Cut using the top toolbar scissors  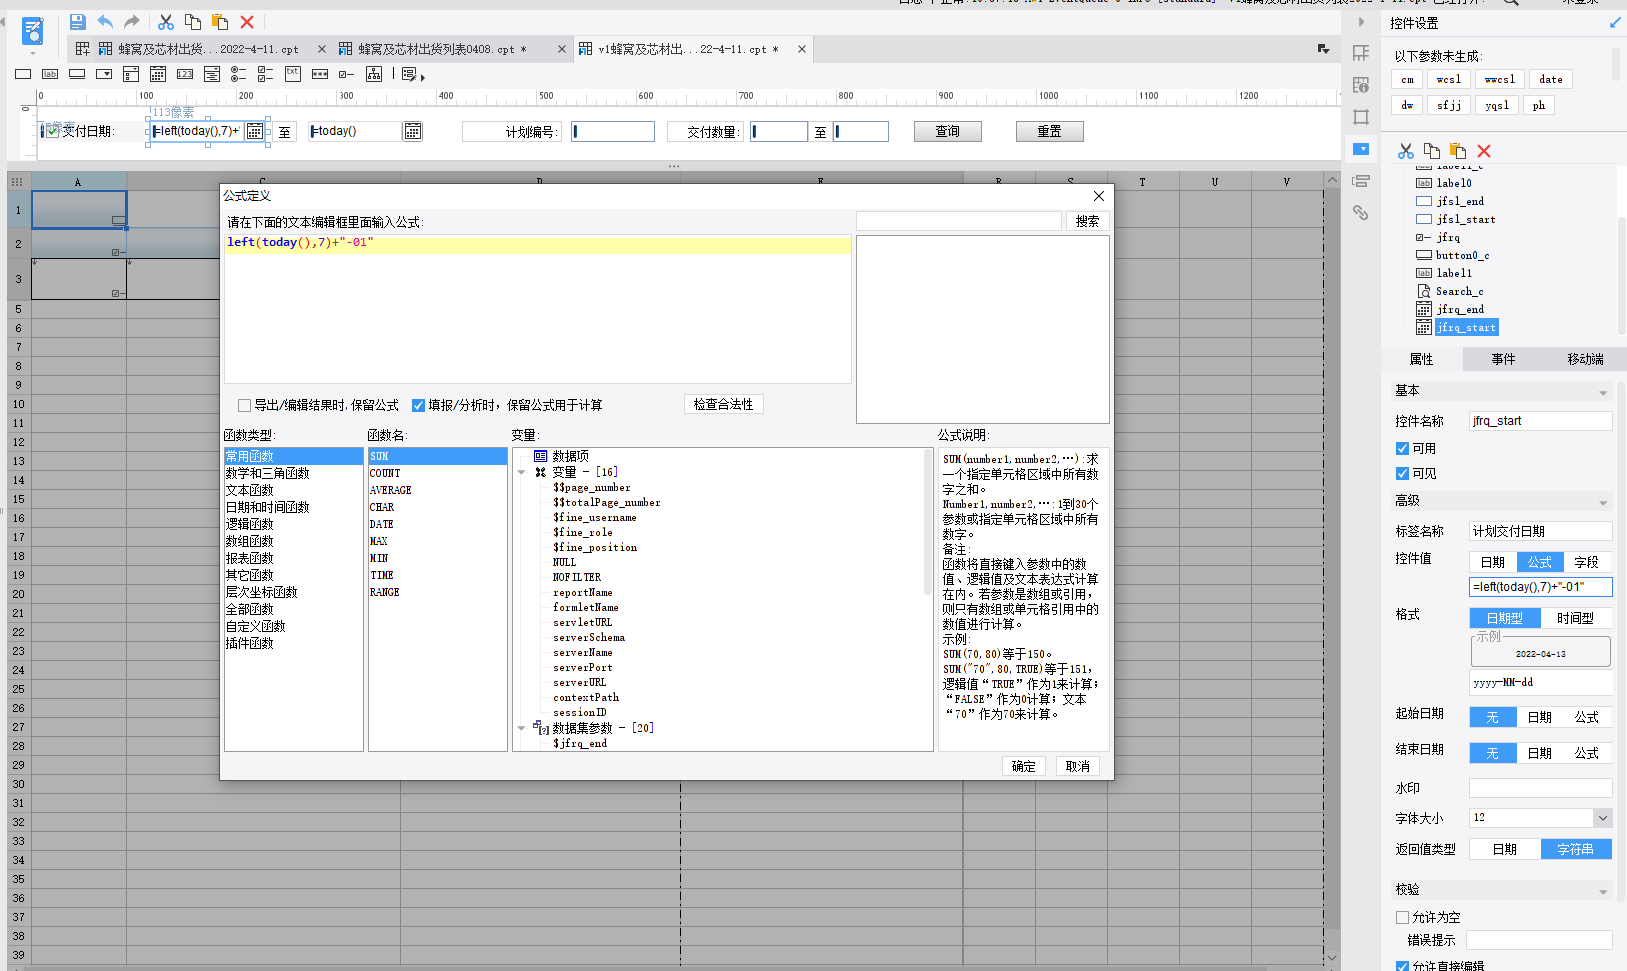[166, 22]
